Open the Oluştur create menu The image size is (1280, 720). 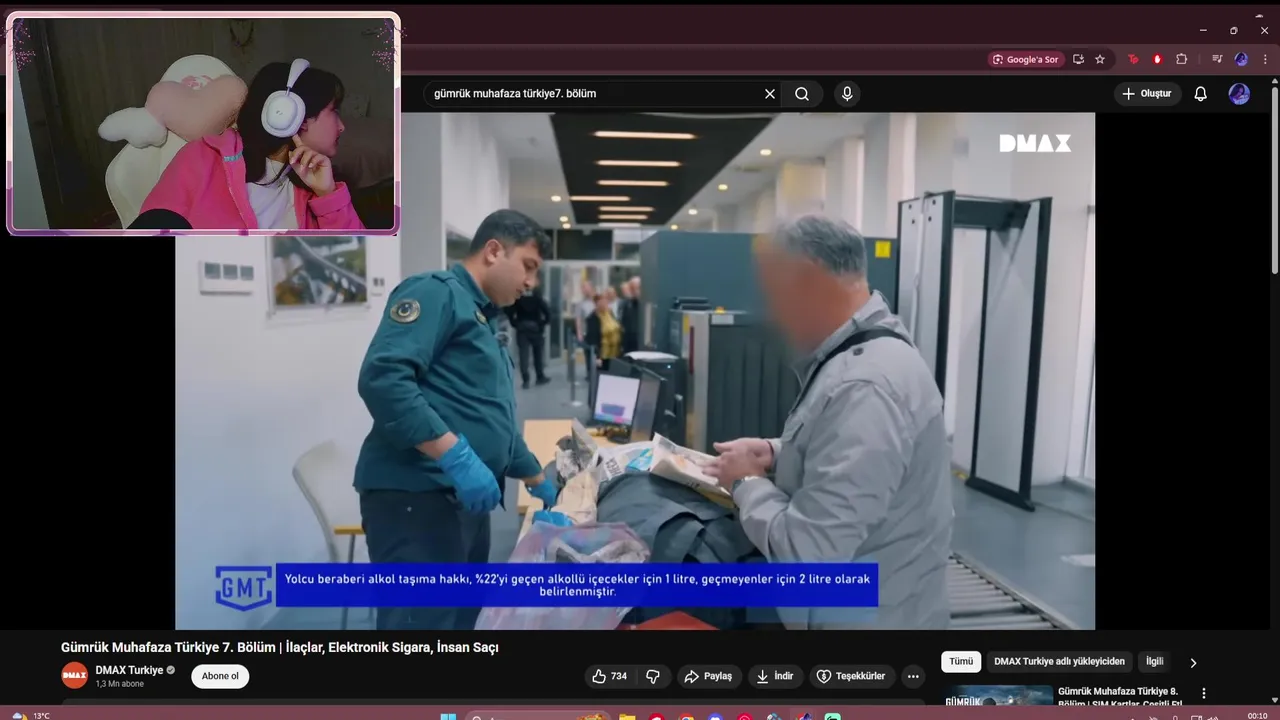click(1147, 93)
